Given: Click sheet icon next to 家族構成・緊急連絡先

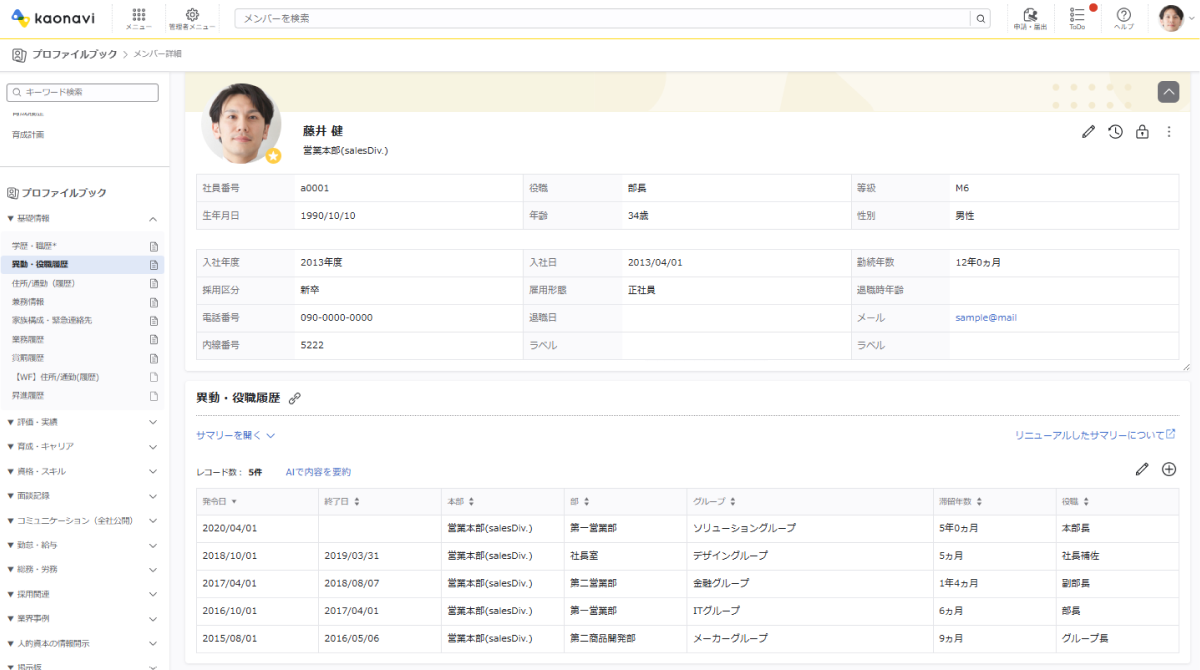Looking at the screenshot, I should click(154, 321).
